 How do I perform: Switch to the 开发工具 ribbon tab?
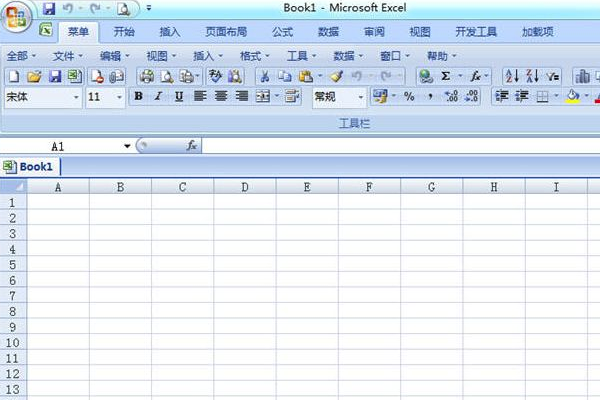pos(476,32)
